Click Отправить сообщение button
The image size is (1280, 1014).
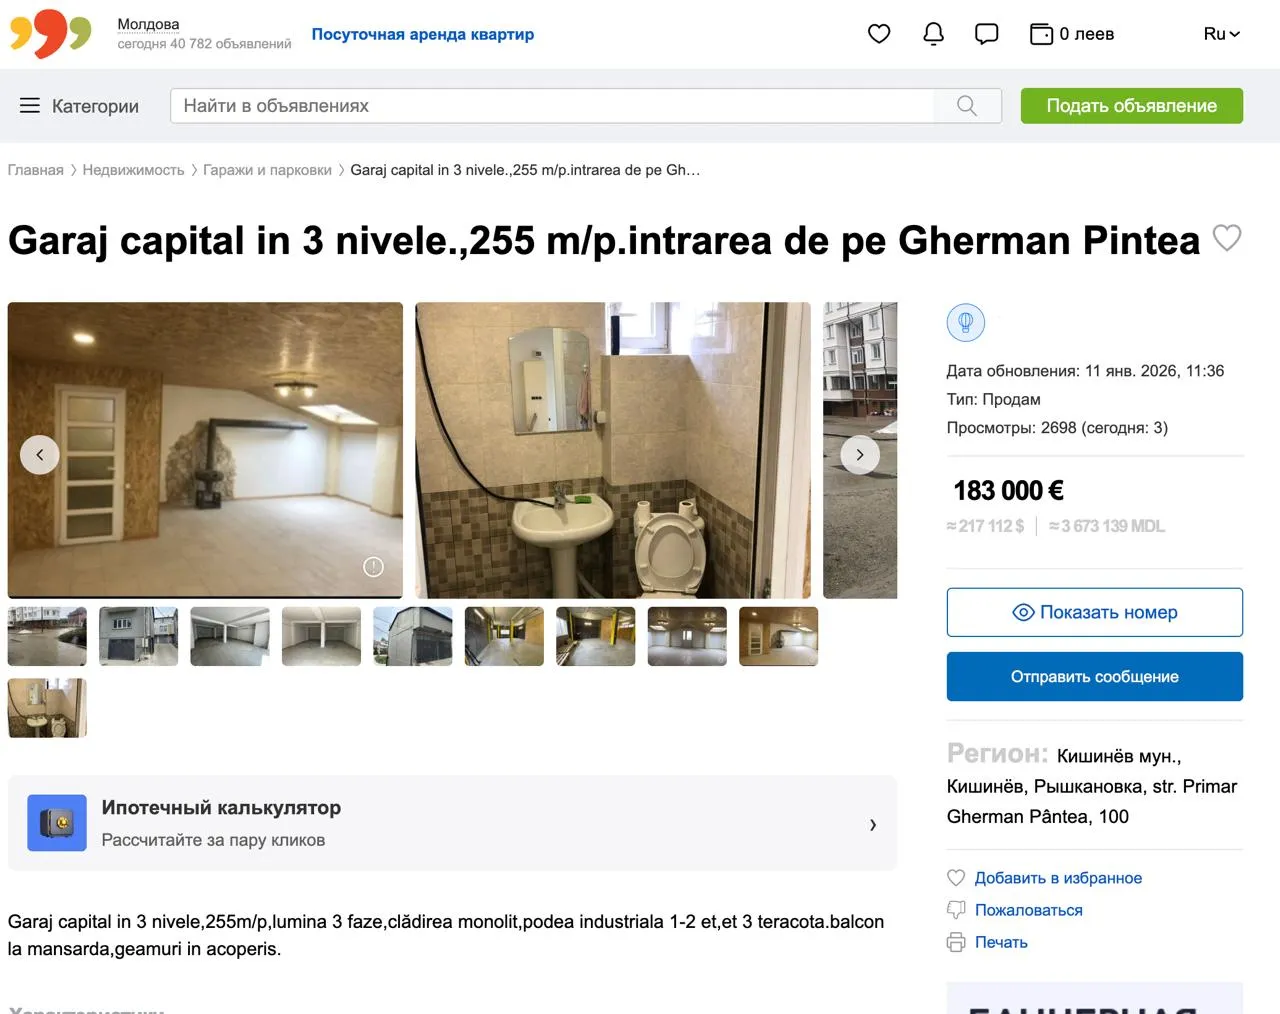1095,677
